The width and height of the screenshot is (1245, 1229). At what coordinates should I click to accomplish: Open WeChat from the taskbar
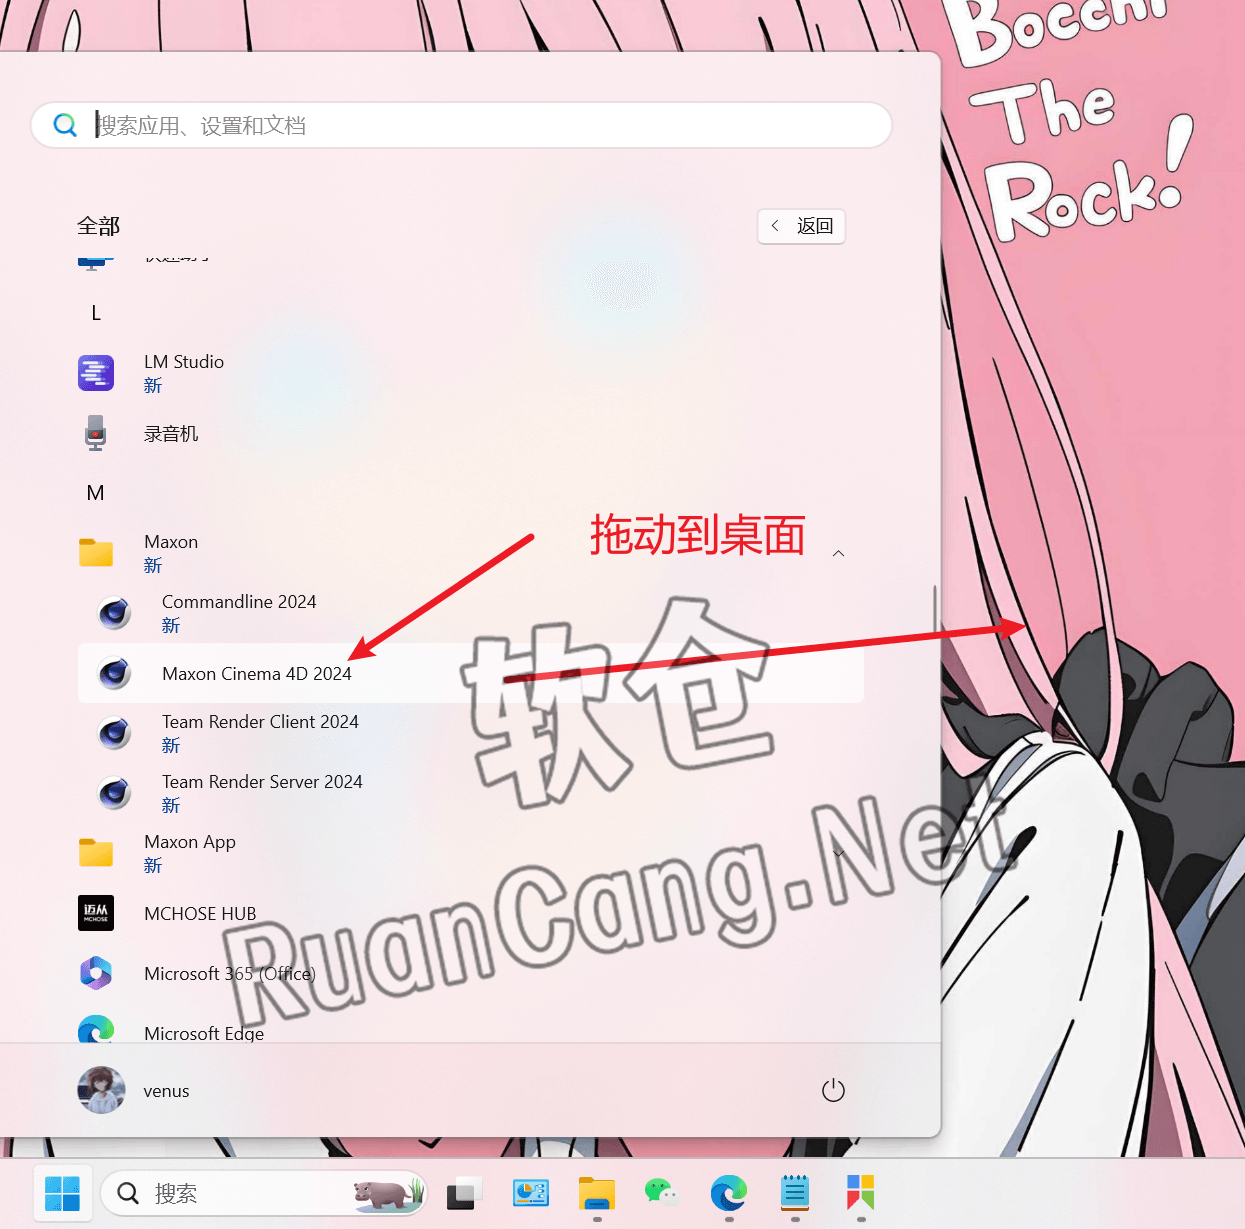pyautogui.click(x=662, y=1193)
